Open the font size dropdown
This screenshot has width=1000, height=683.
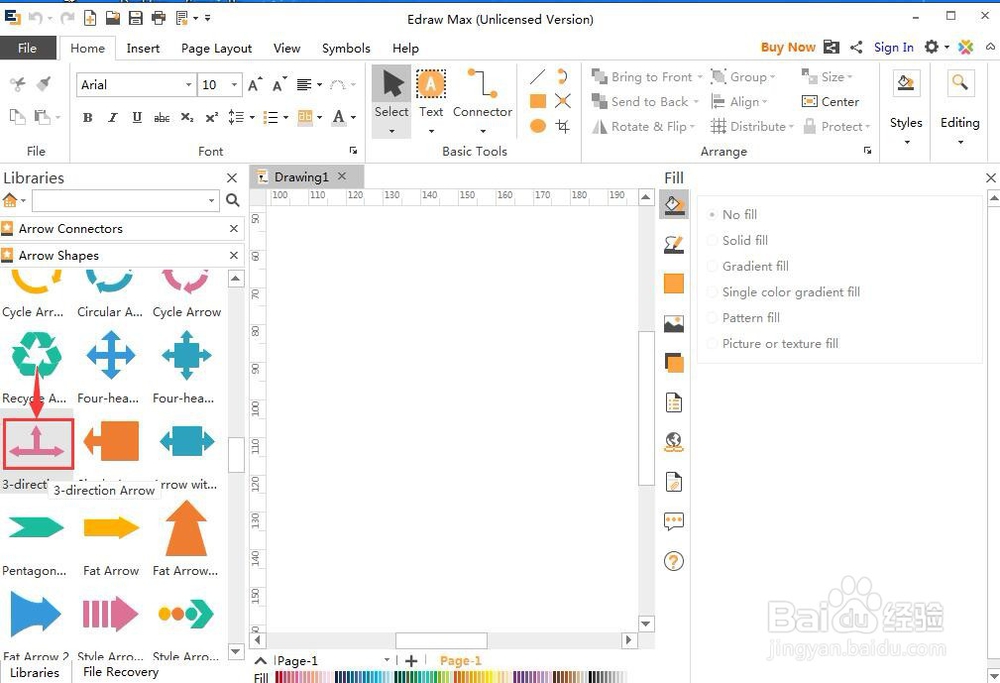click(x=234, y=85)
